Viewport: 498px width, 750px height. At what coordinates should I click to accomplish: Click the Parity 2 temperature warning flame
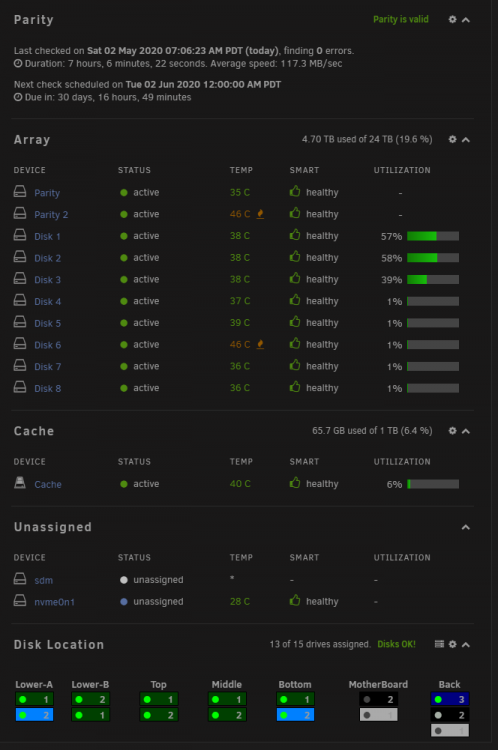point(260,214)
